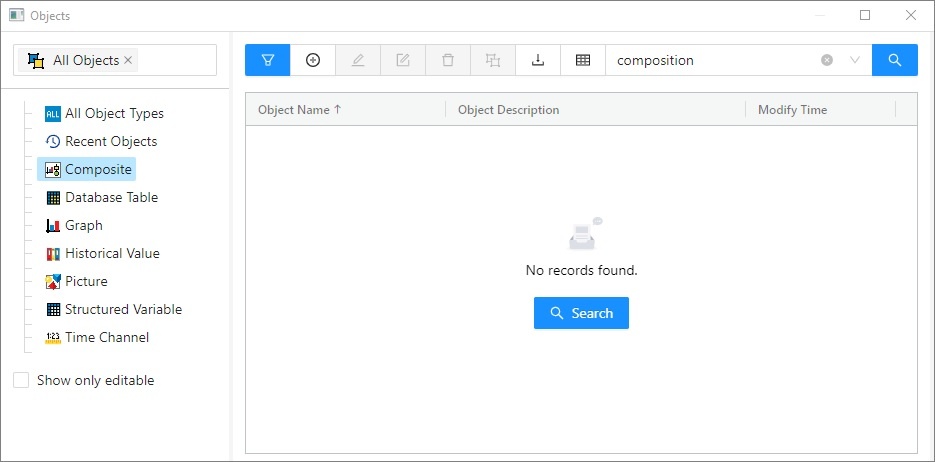Click the filter funnel toolbar icon
Viewport: 935px width, 462px height.
click(268, 60)
